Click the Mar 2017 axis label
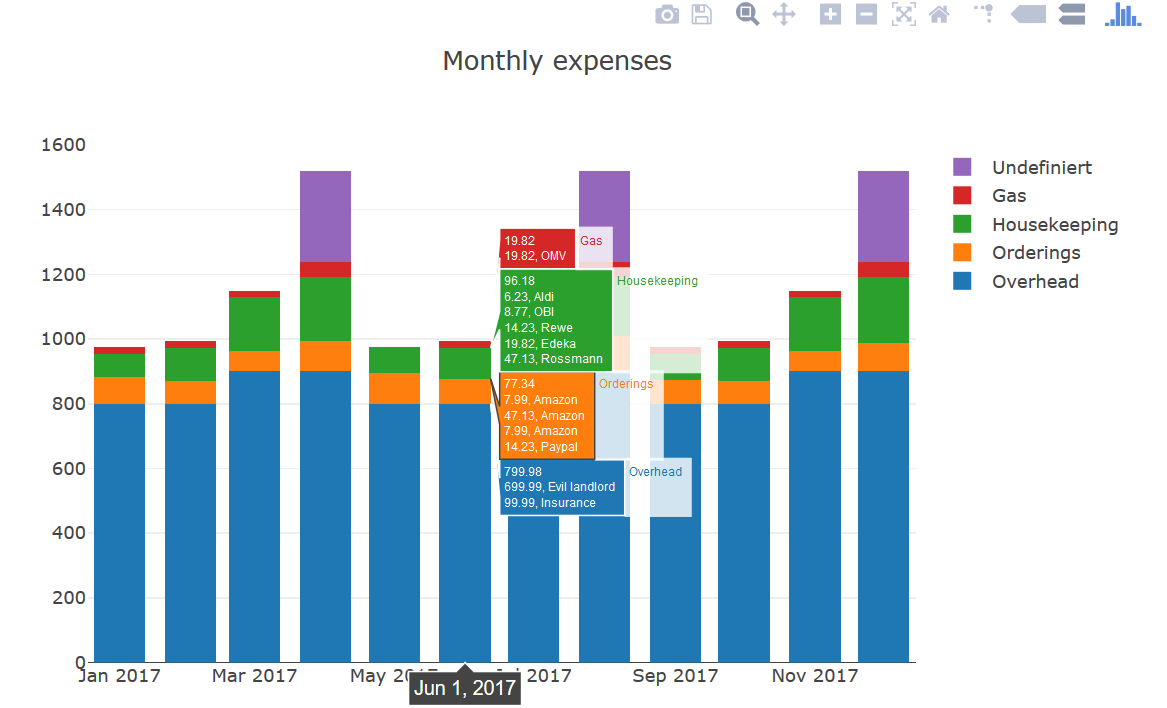Viewport: 1167px width, 708px height. click(255, 675)
